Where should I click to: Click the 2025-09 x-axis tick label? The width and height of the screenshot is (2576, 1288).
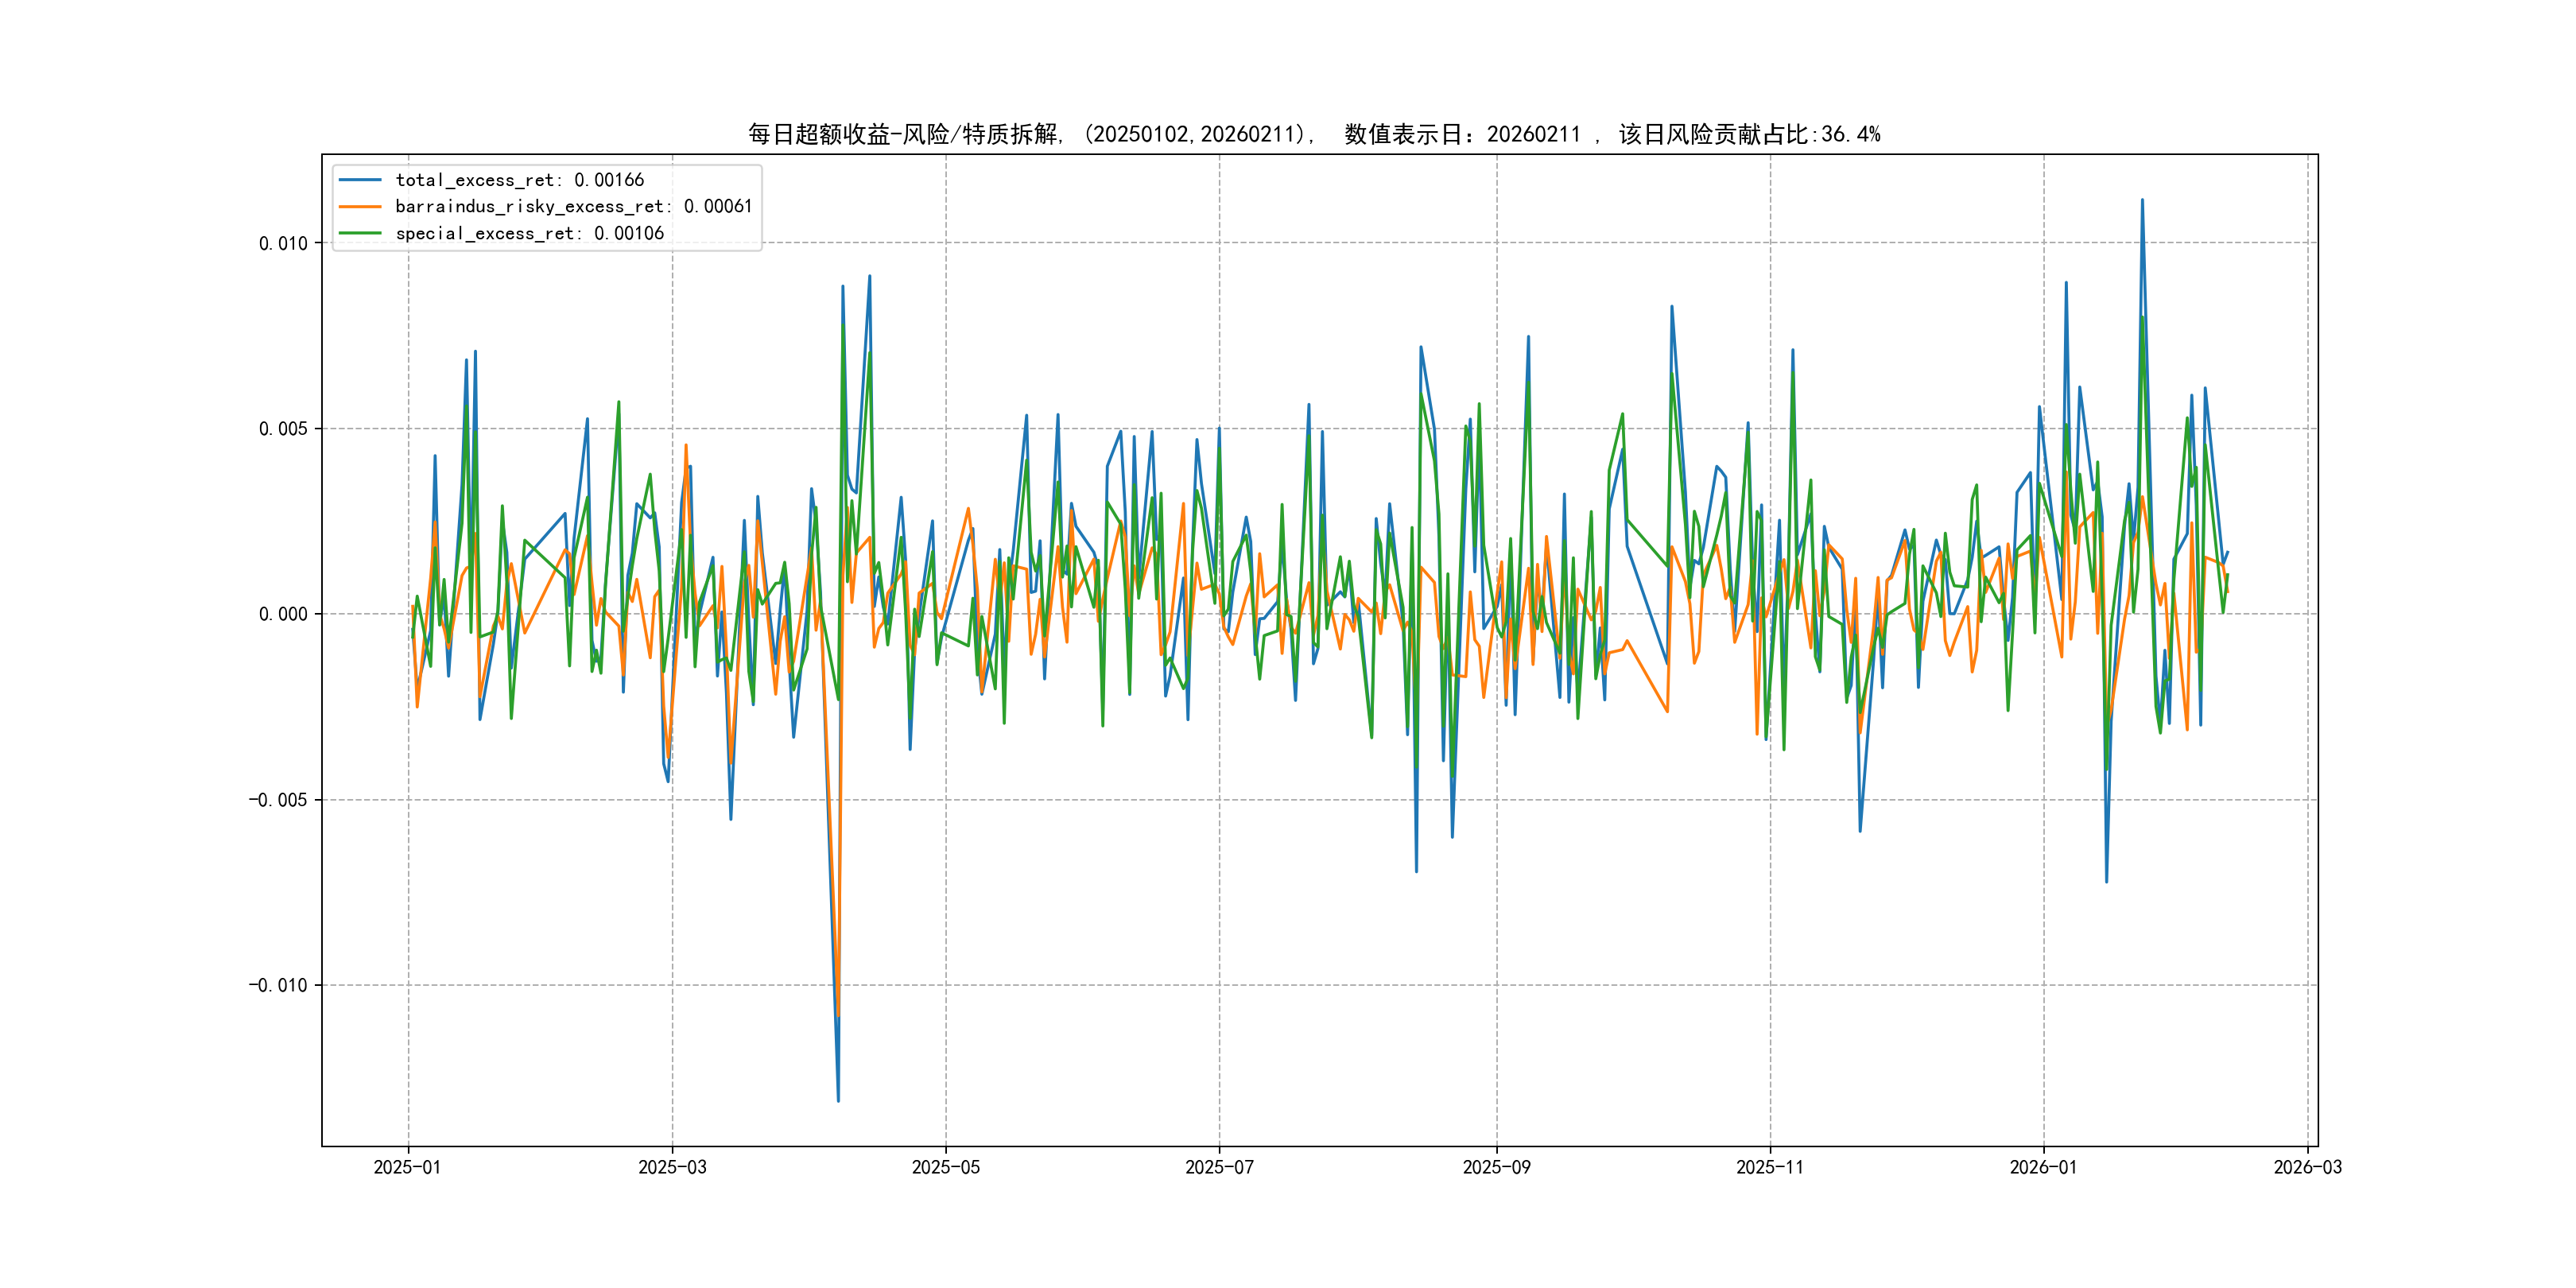(x=1496, y=1167)
